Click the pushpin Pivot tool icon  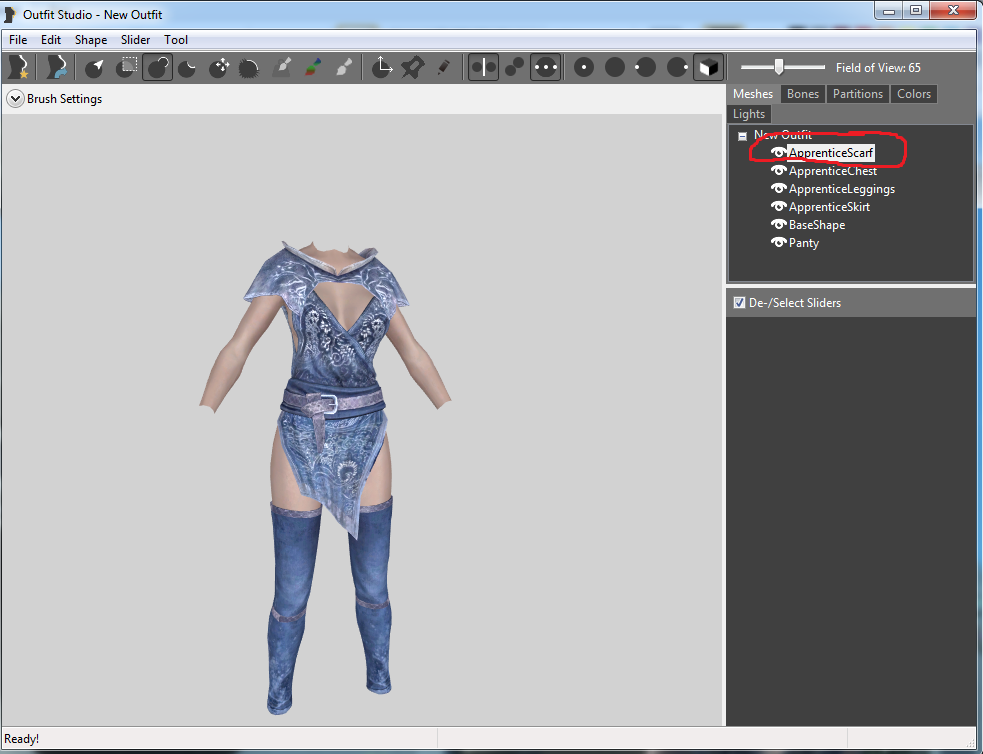[412, 67]
